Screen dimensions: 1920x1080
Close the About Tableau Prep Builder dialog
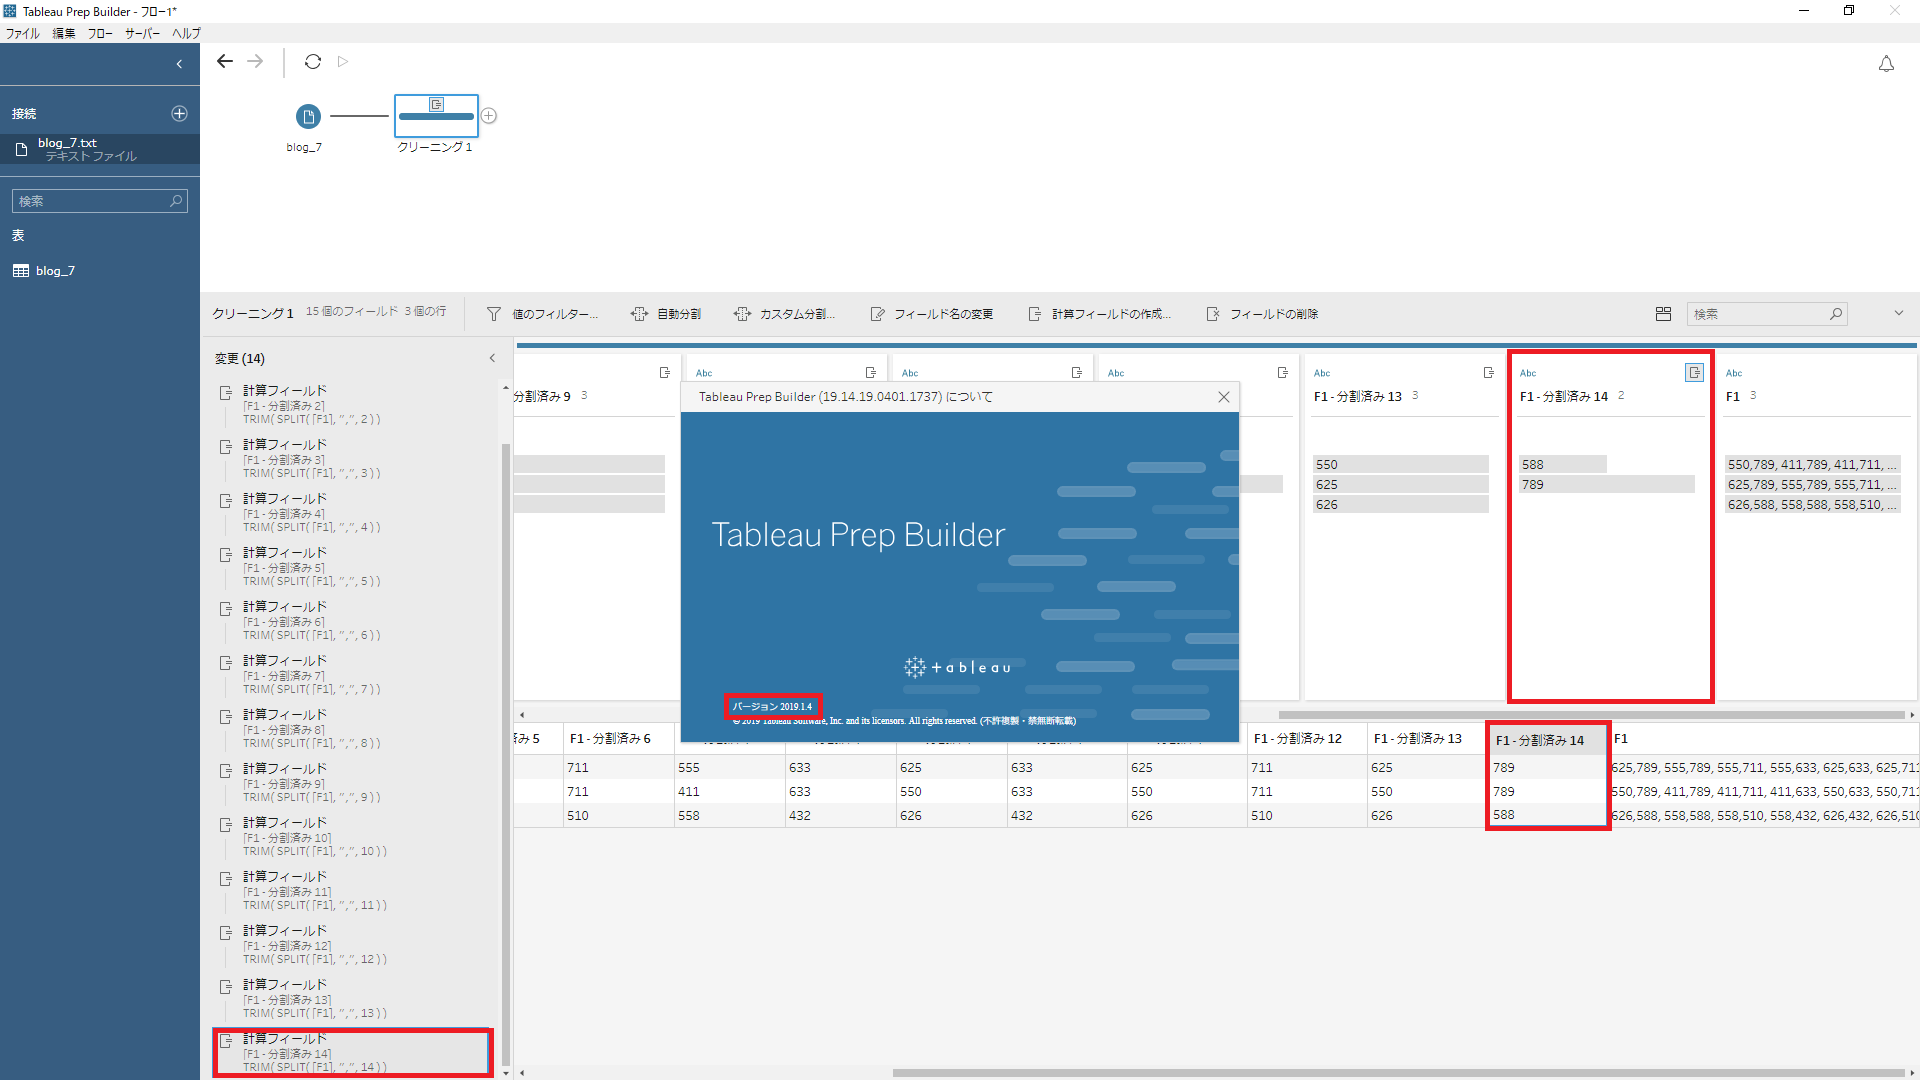(1223, 397)
